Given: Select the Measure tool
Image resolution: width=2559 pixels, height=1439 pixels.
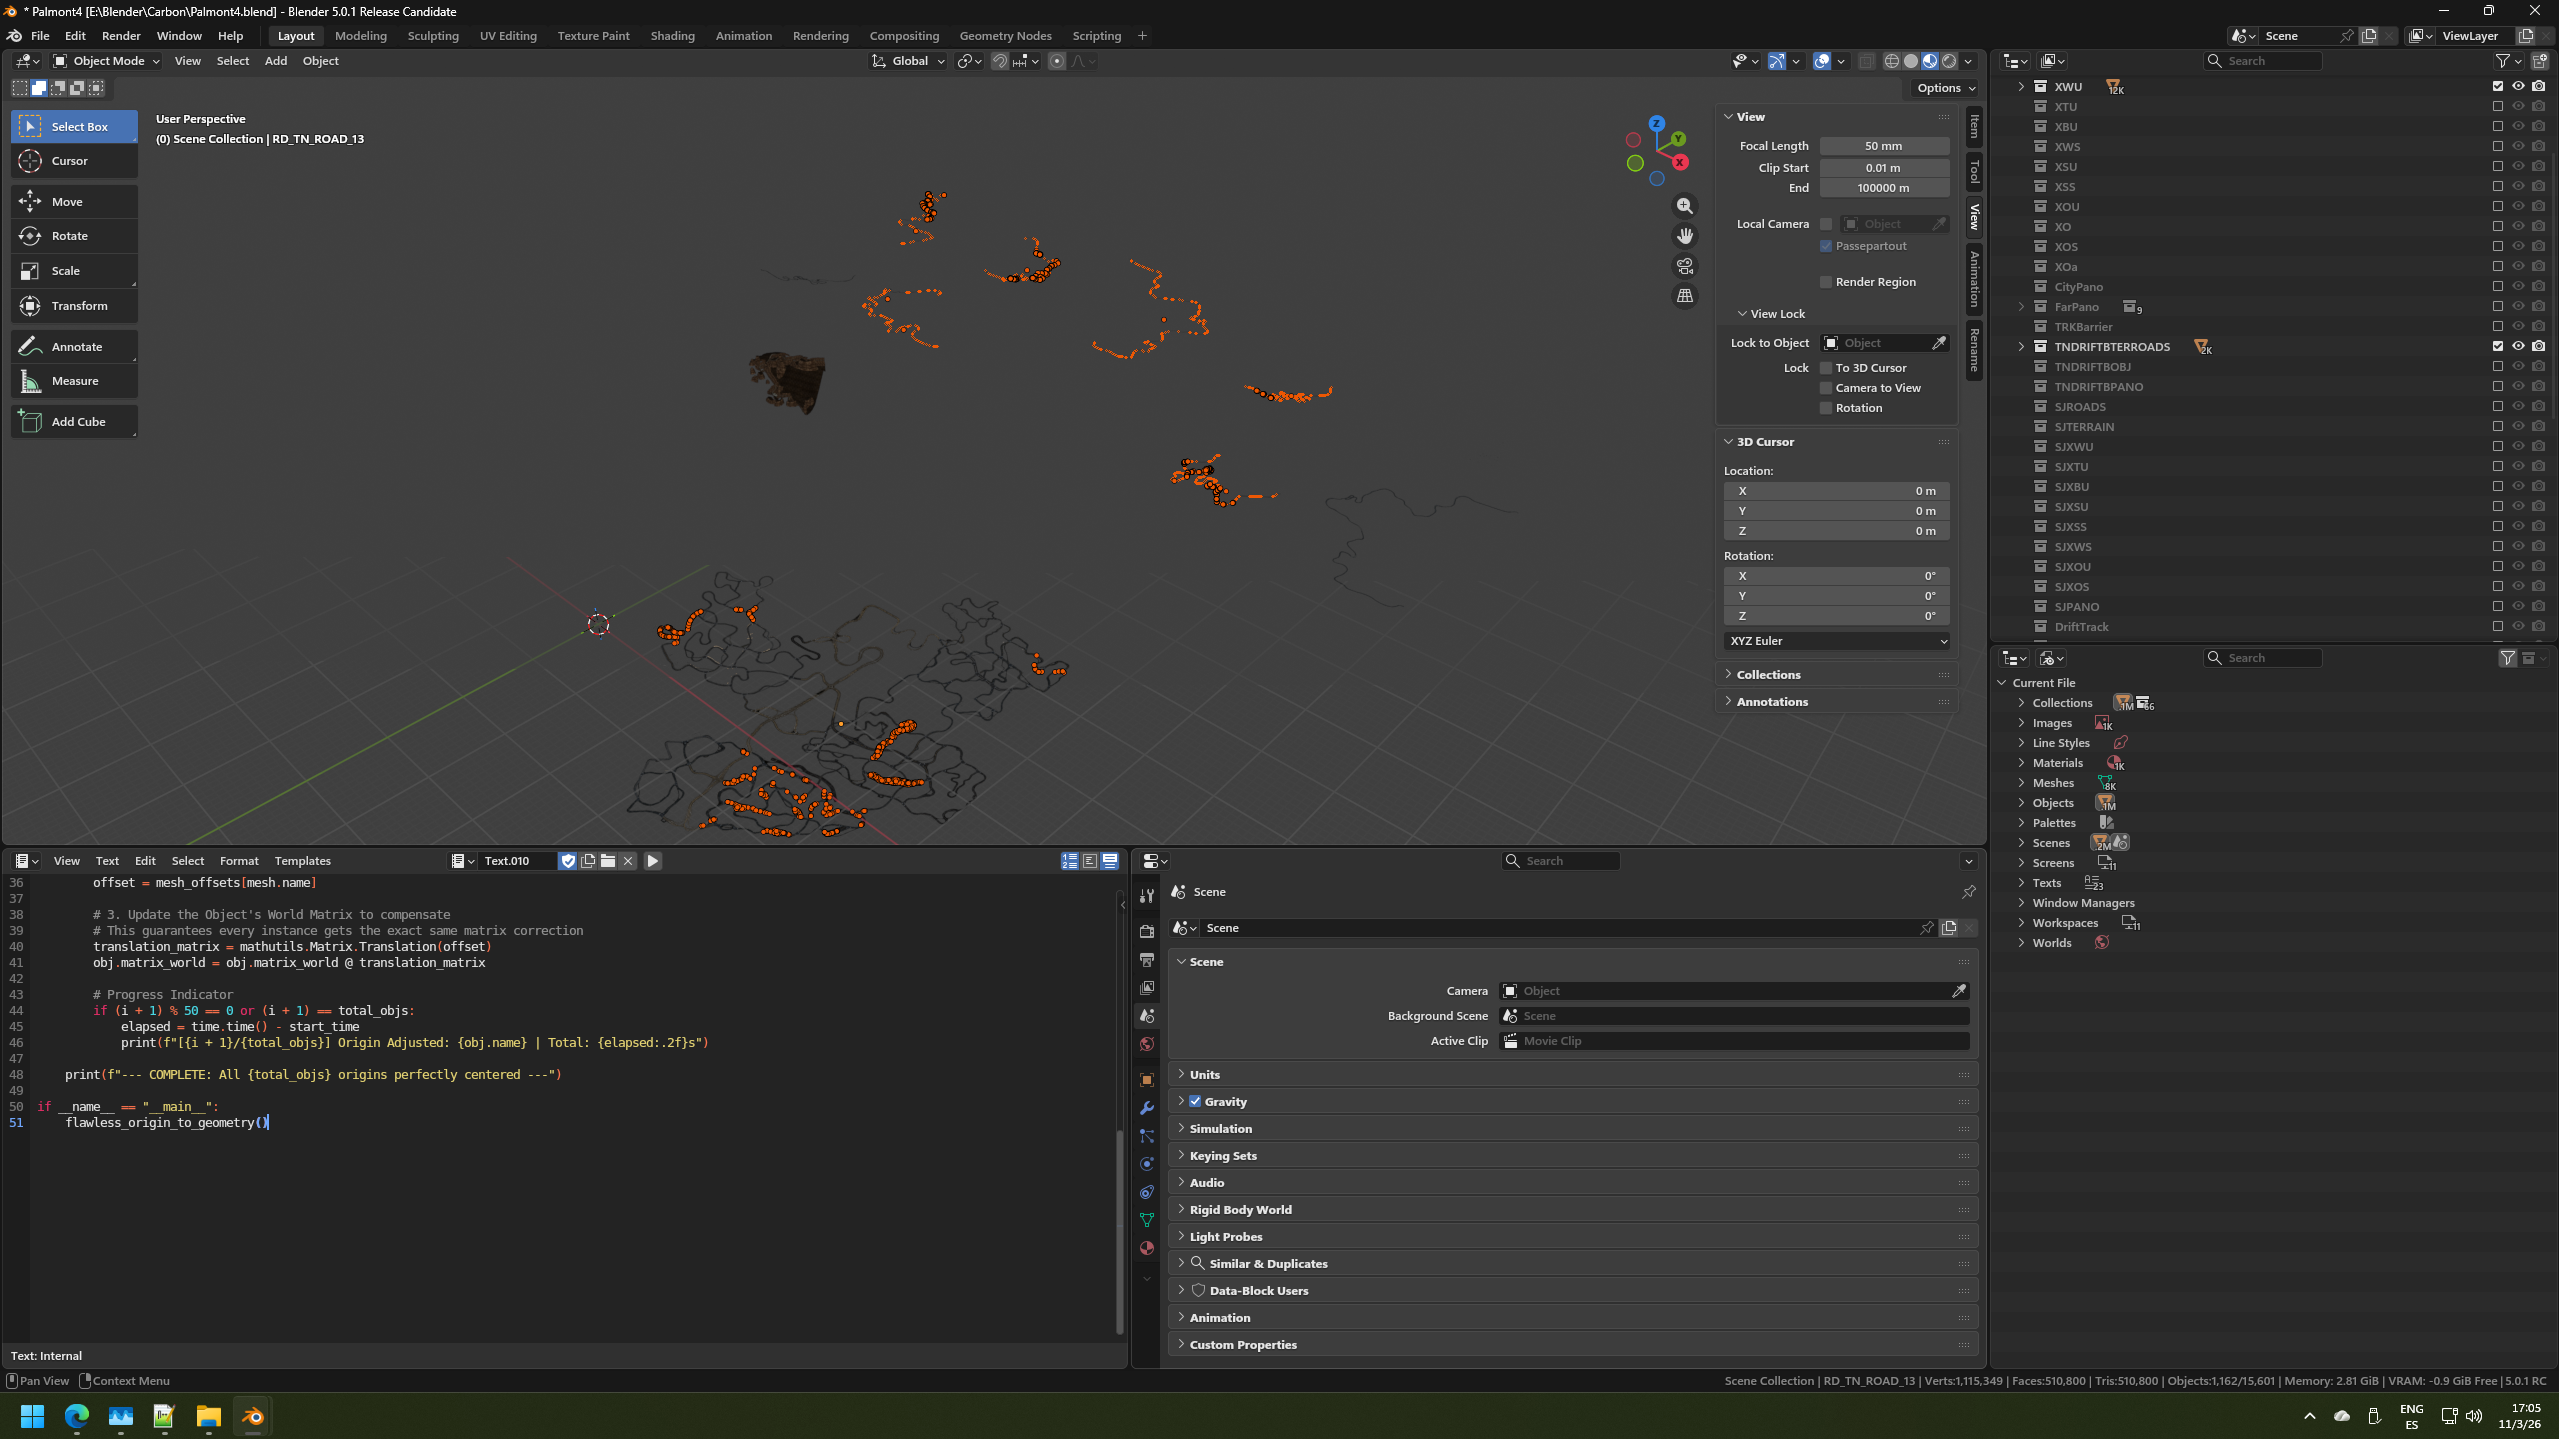Looking at the screenshot, I should point(74,381).
